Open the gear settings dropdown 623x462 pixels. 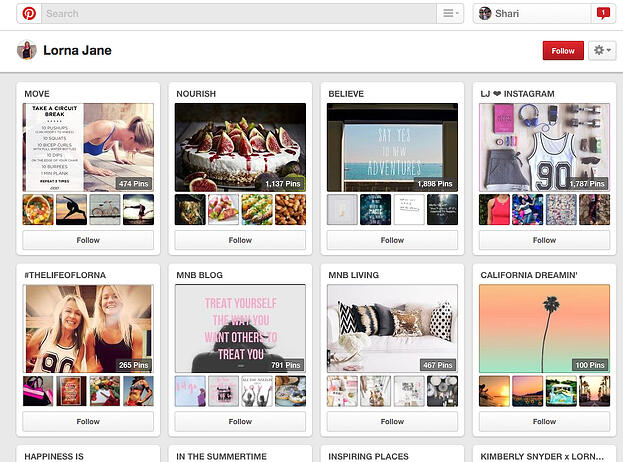[x=602, y=50]
